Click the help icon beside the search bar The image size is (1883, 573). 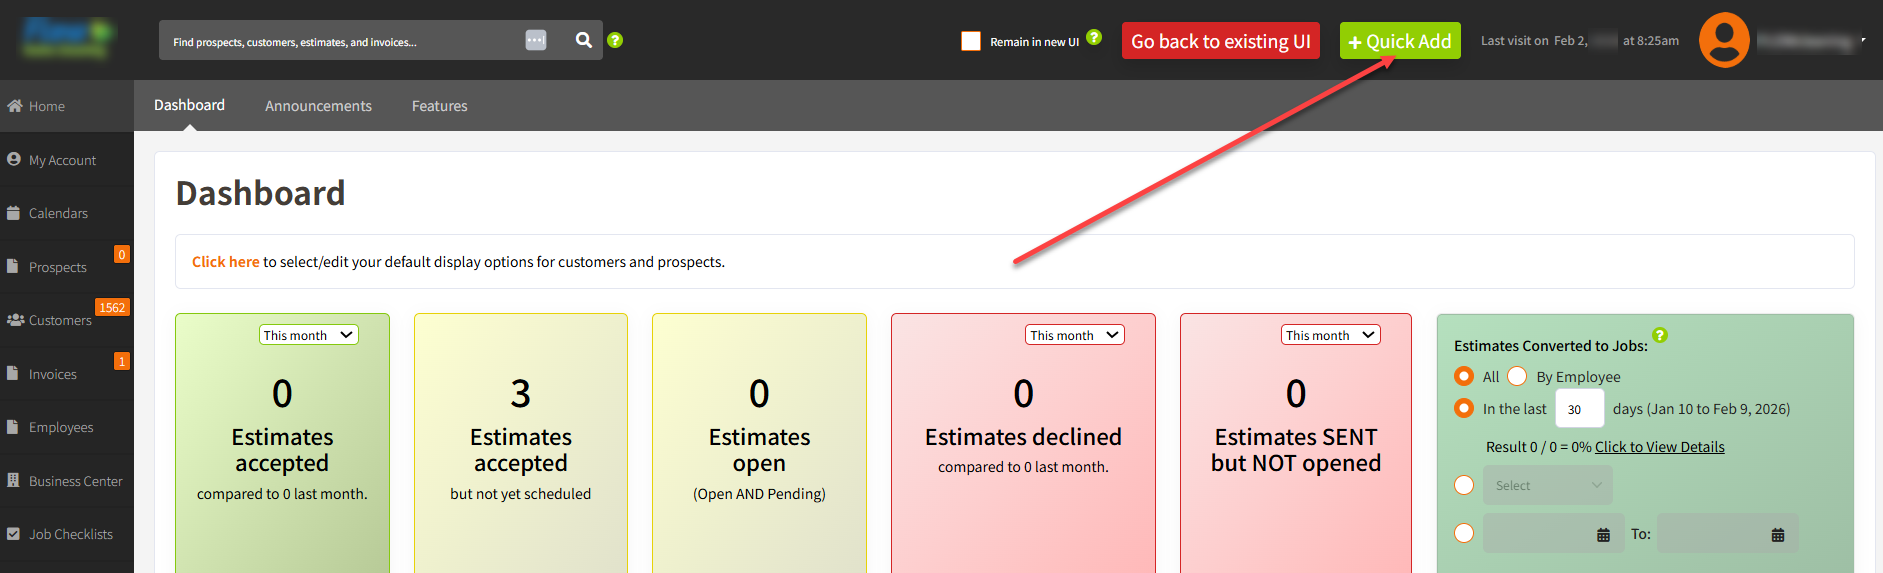point(615,40)
